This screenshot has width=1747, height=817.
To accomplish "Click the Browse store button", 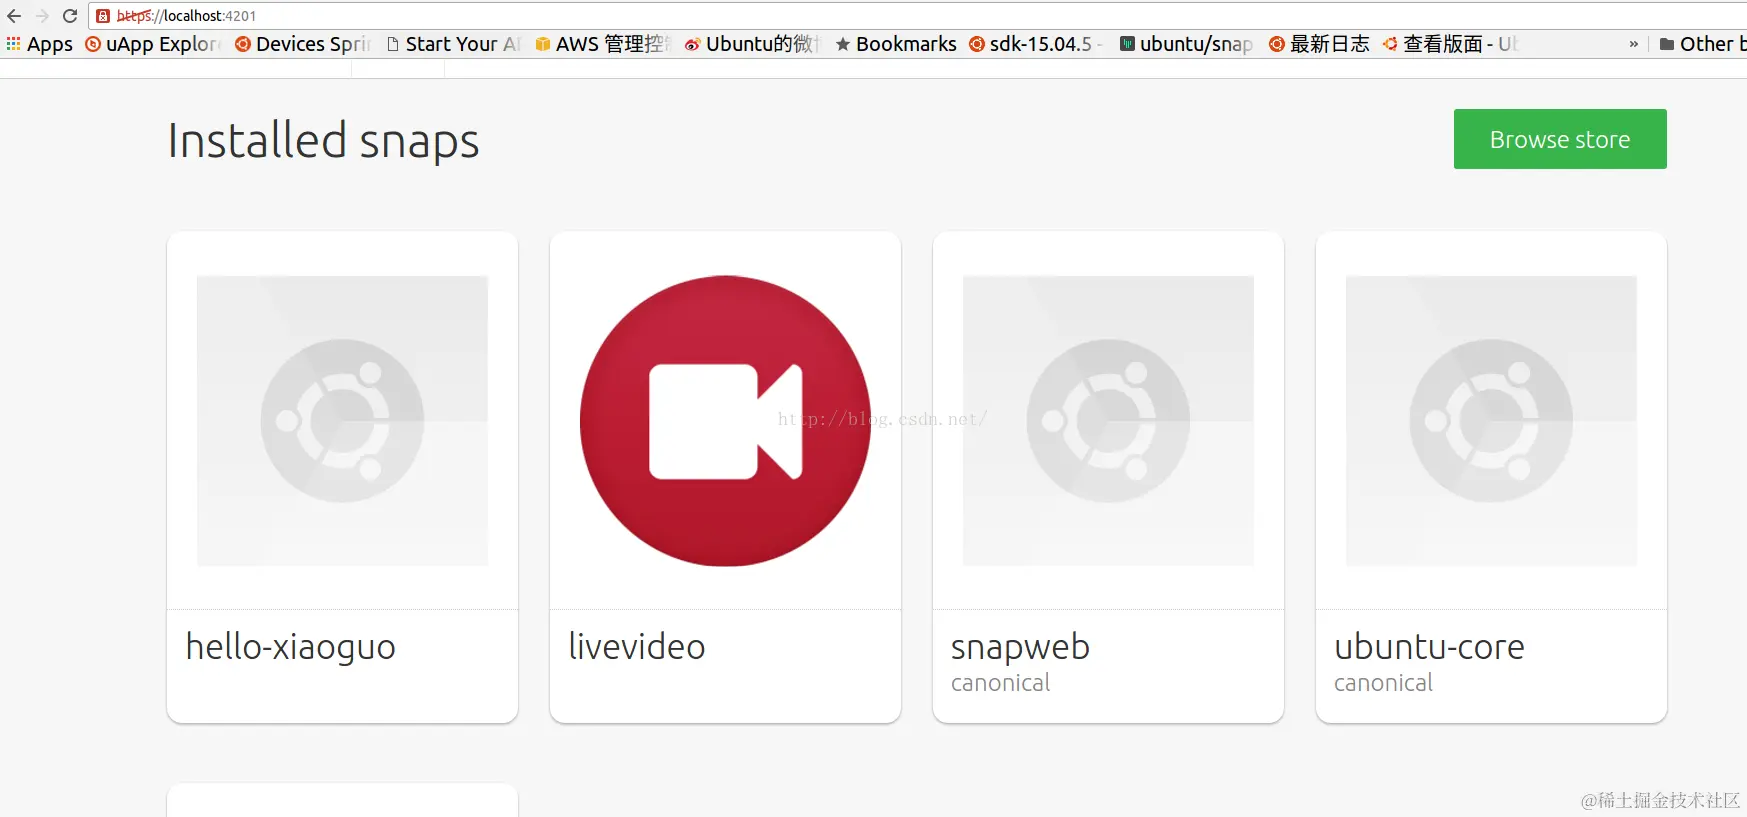I will 1560,139.
